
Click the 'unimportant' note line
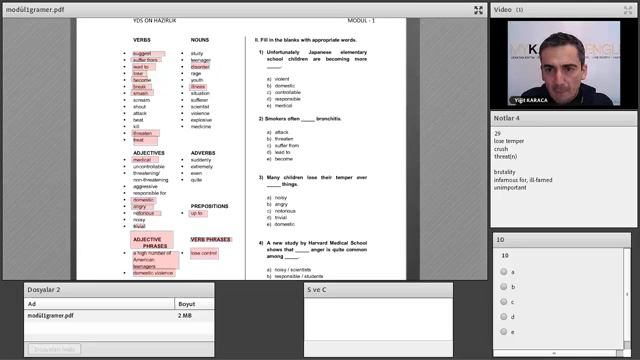510,188
